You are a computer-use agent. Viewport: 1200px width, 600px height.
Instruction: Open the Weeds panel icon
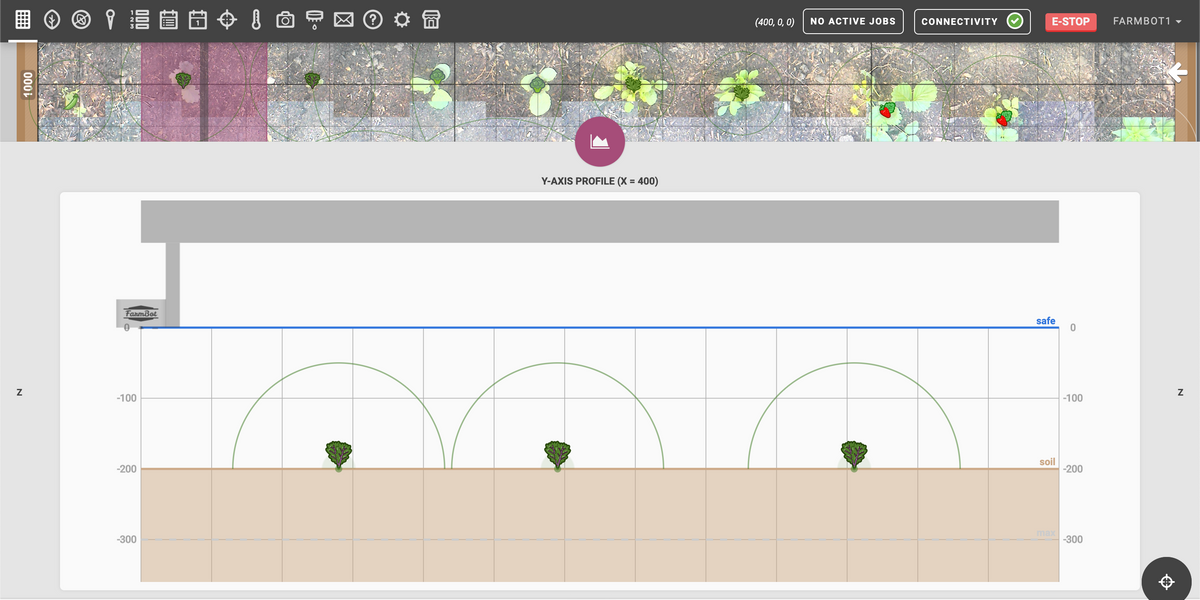81,18
